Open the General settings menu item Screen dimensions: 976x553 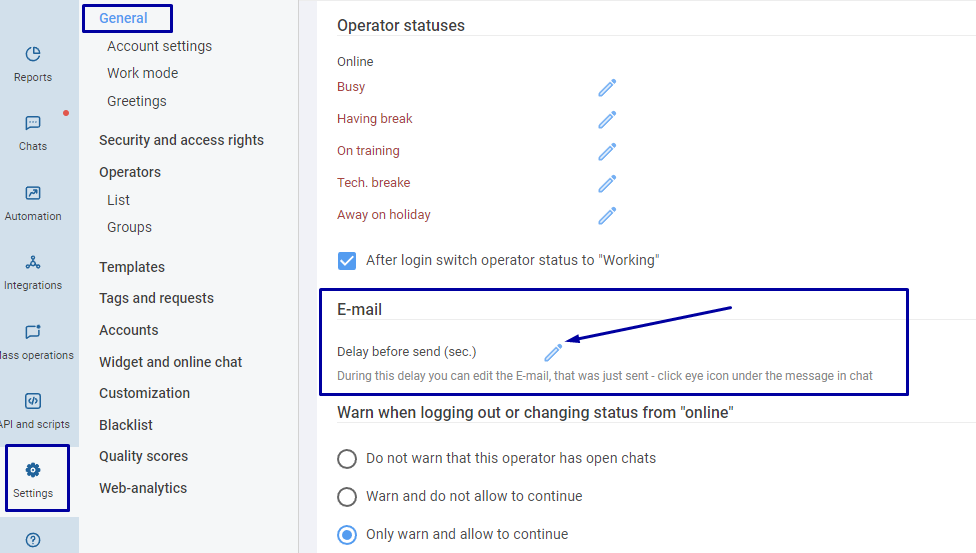[x=123, y=18]
